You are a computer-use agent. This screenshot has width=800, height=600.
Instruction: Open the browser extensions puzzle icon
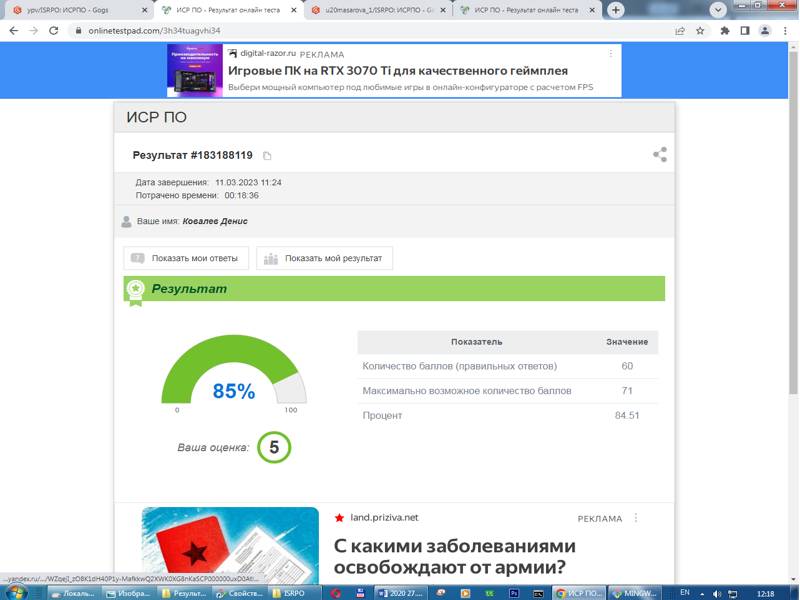point(723,31)
